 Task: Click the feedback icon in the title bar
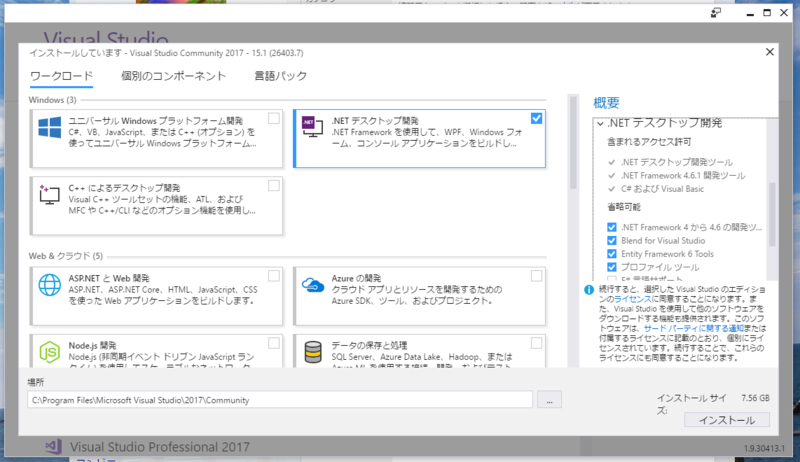point(716,13)
